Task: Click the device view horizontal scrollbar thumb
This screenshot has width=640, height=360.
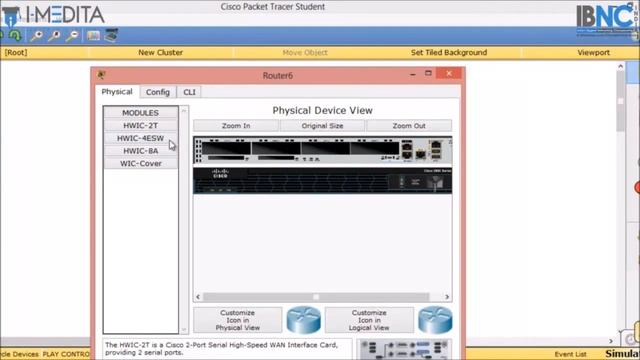Action: [x=316, y=297]
